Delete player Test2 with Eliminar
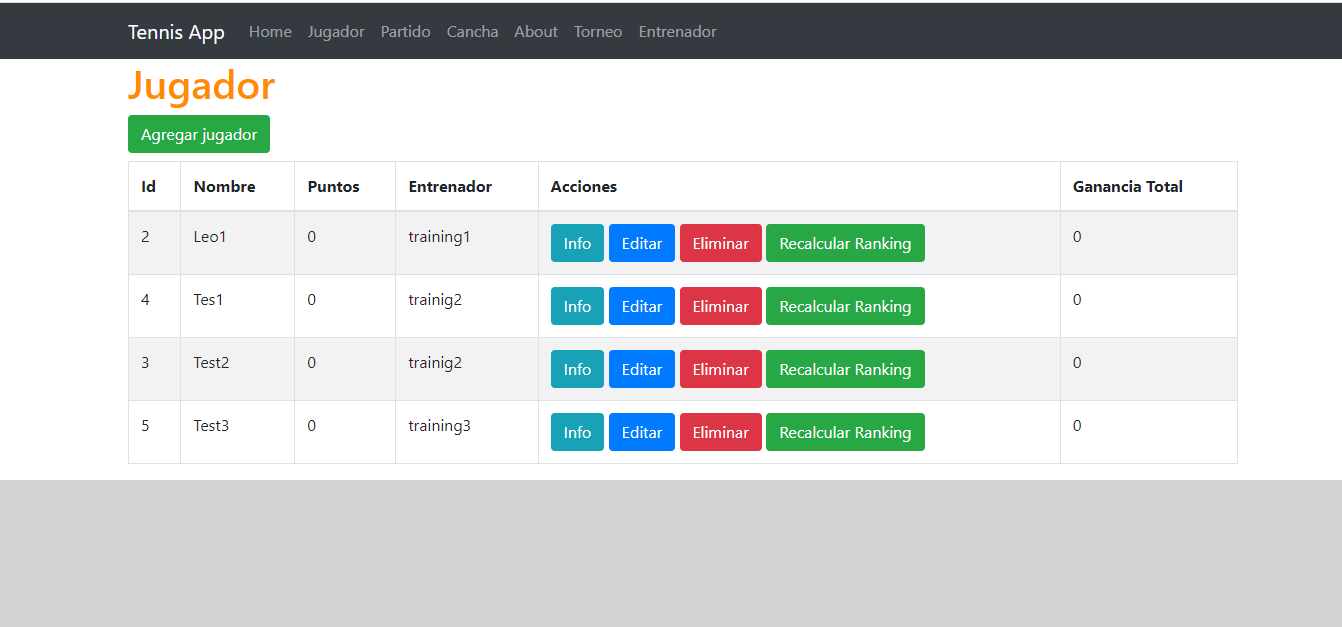Screen dimensions: 1342x627 [721, 369]
